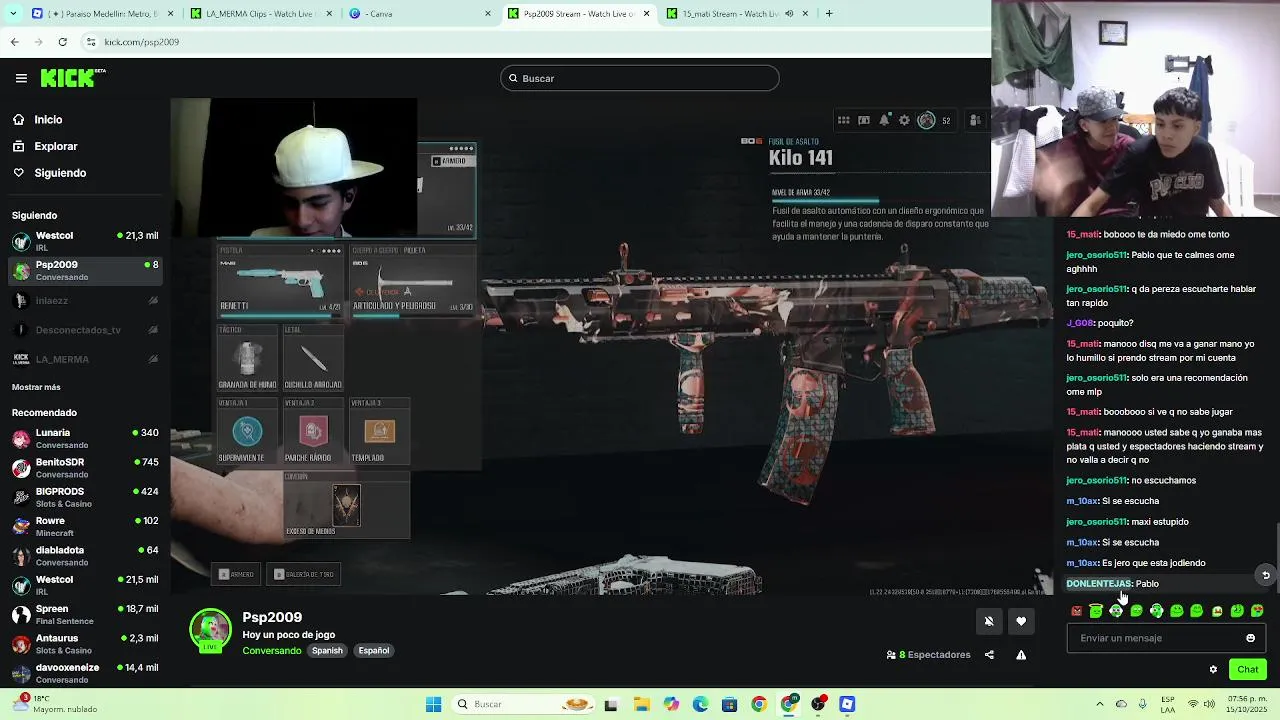Viewport: 1280px width, 720px height.
Task: Open Roblox from taskbar
Action: pyautogui.click(x=847, y=704)
